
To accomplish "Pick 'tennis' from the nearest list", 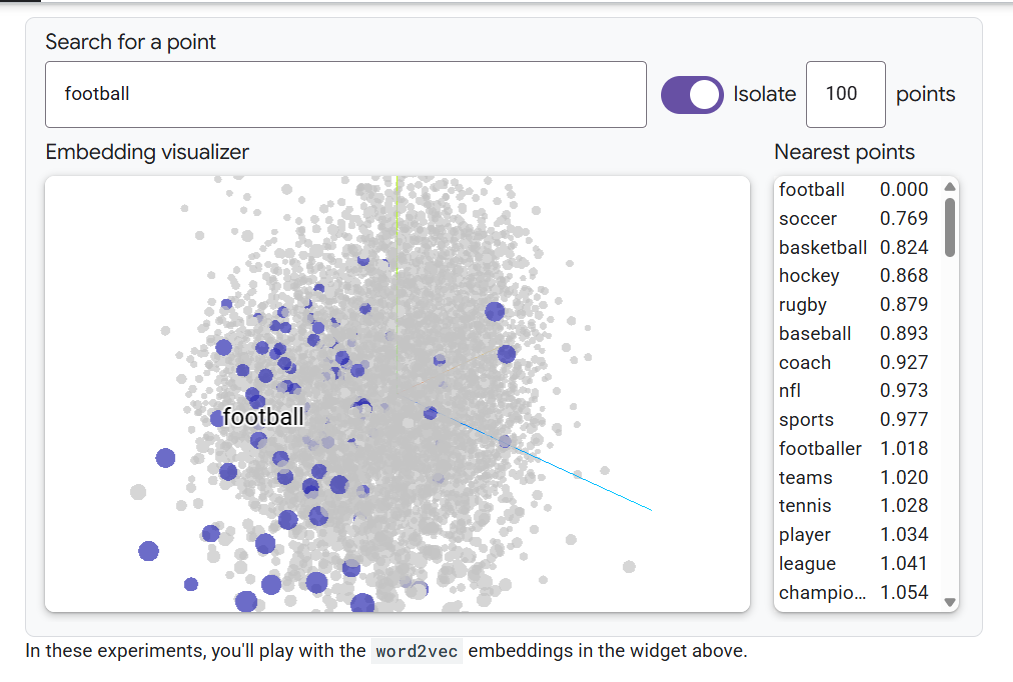I will click(805, 506).
